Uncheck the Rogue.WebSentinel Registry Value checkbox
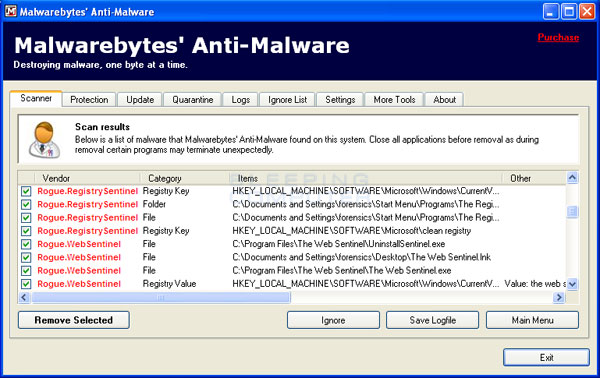The height and width of the screenshot is (378, 600). [26, 284]
